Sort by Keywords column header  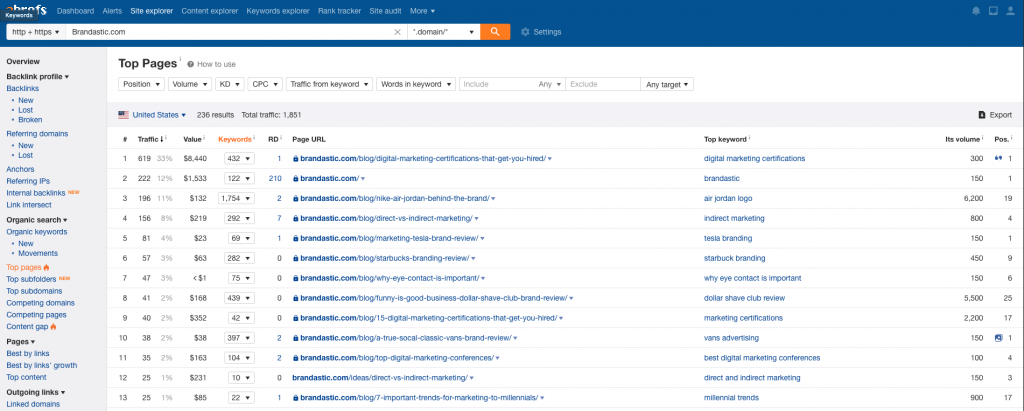point(234,139)
